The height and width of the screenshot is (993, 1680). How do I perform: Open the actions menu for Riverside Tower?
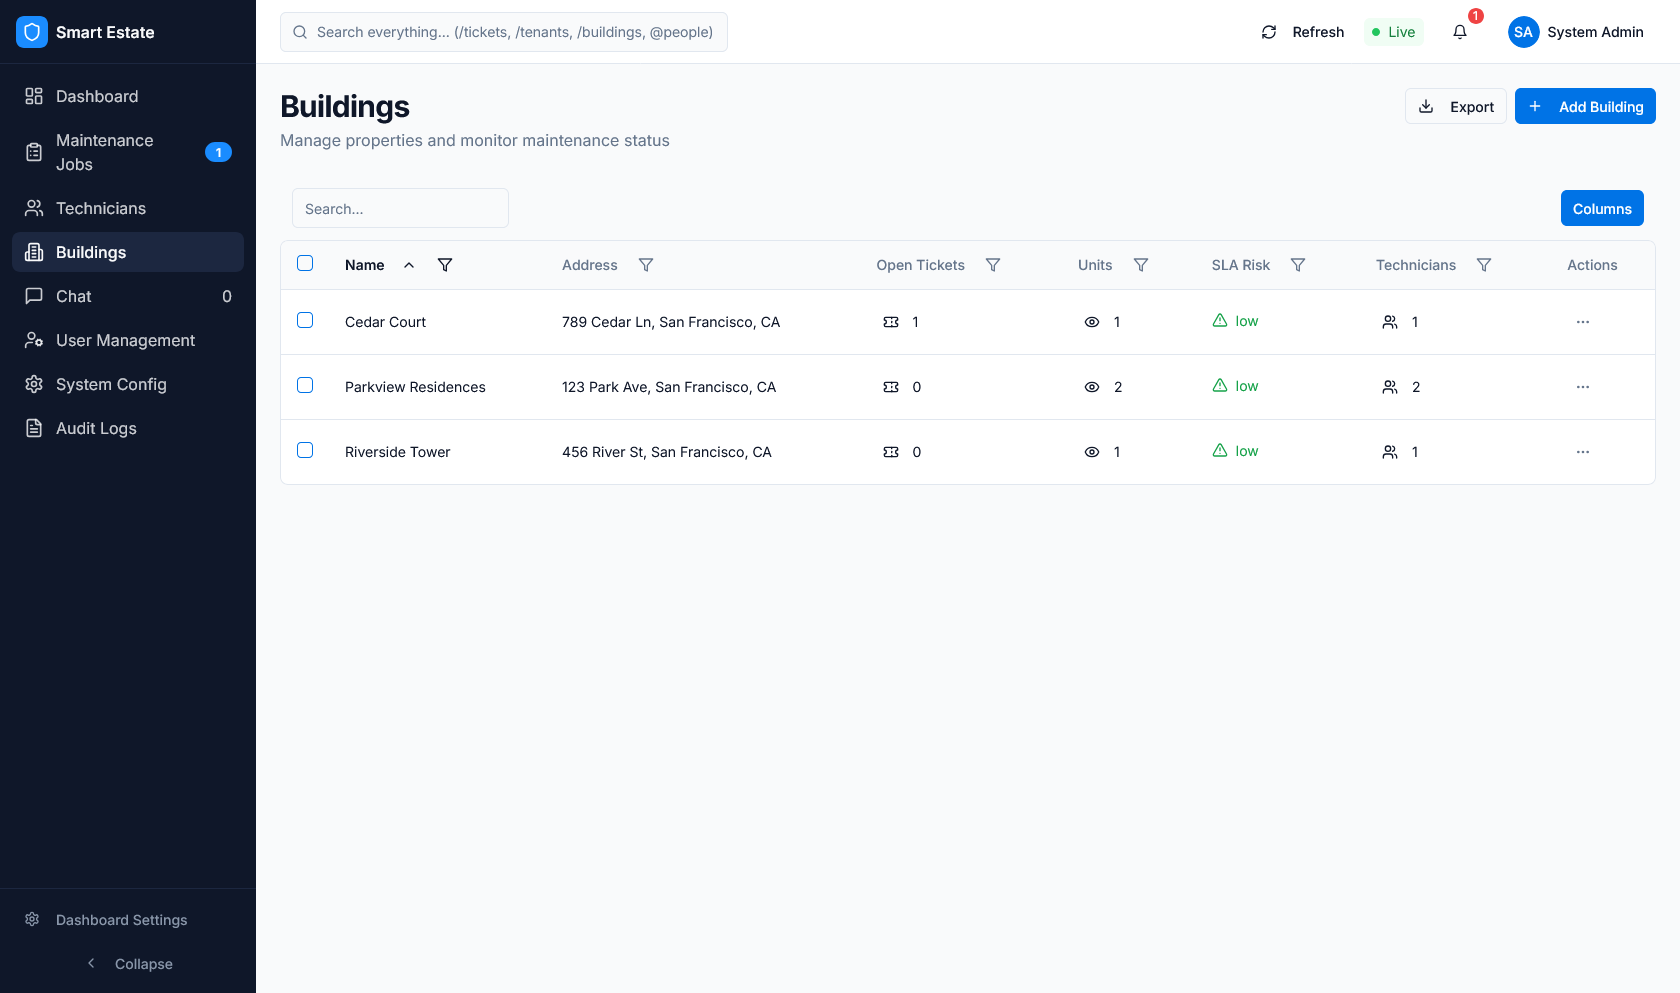coord(1583,452)
